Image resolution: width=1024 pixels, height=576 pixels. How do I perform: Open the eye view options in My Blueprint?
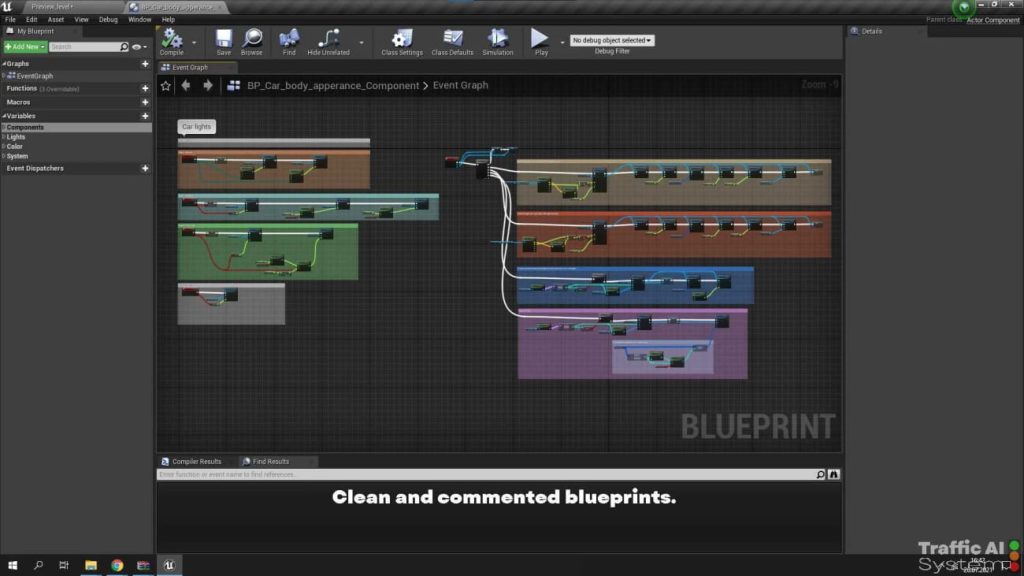140,47
